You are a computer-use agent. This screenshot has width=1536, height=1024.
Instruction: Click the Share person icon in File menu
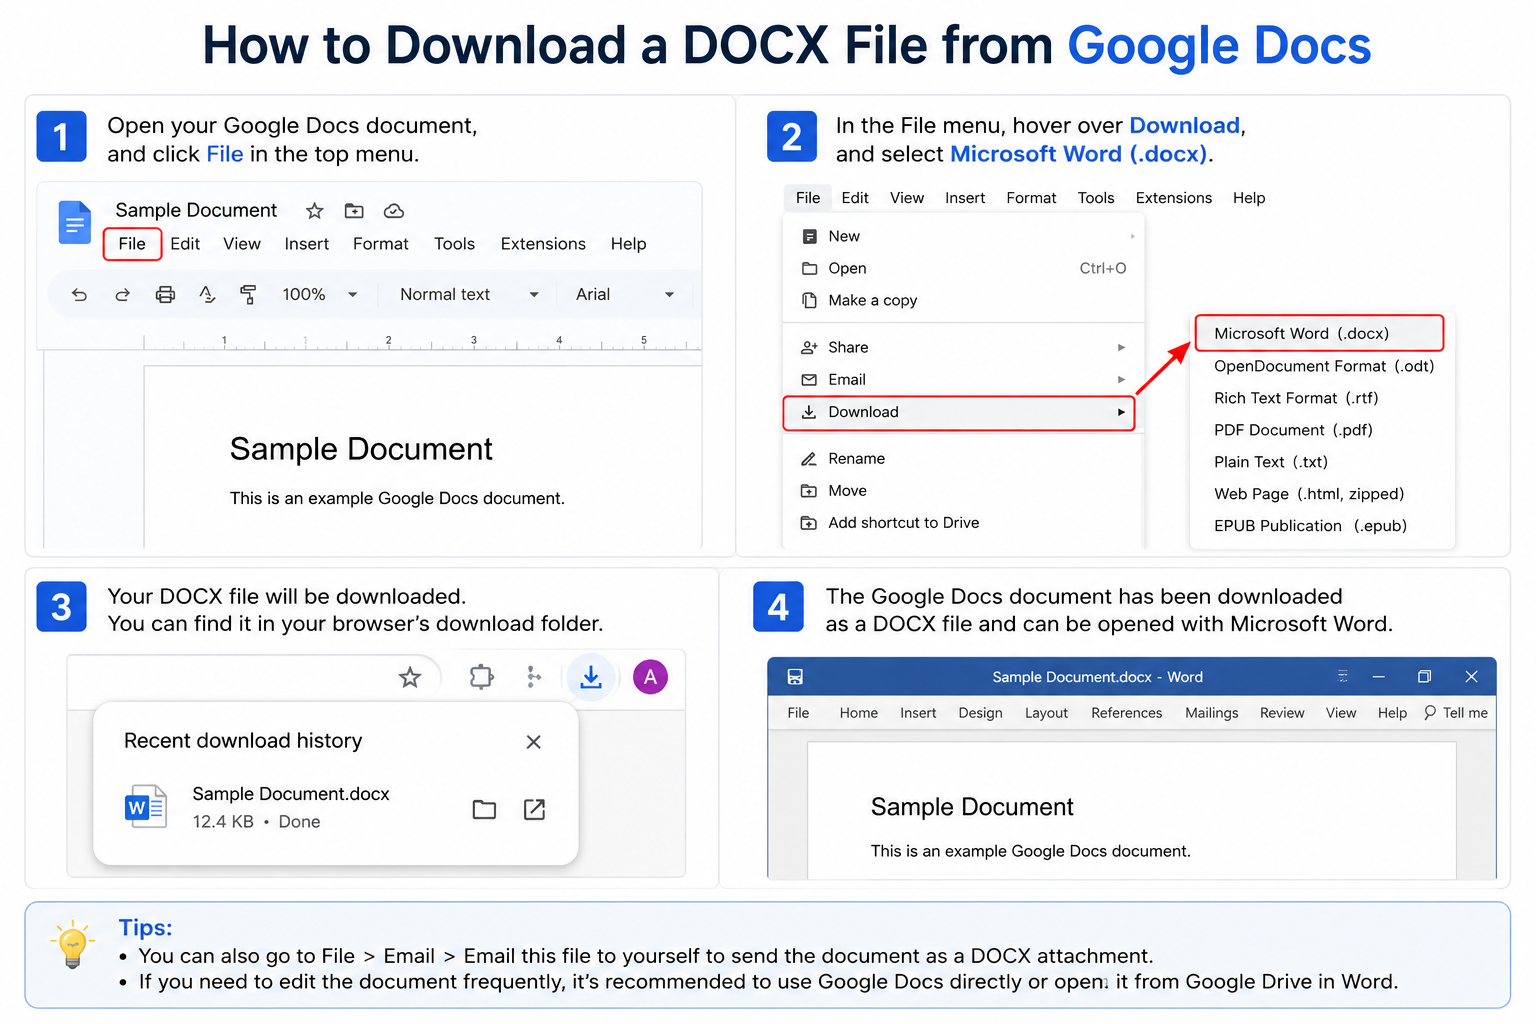[809, 348]
